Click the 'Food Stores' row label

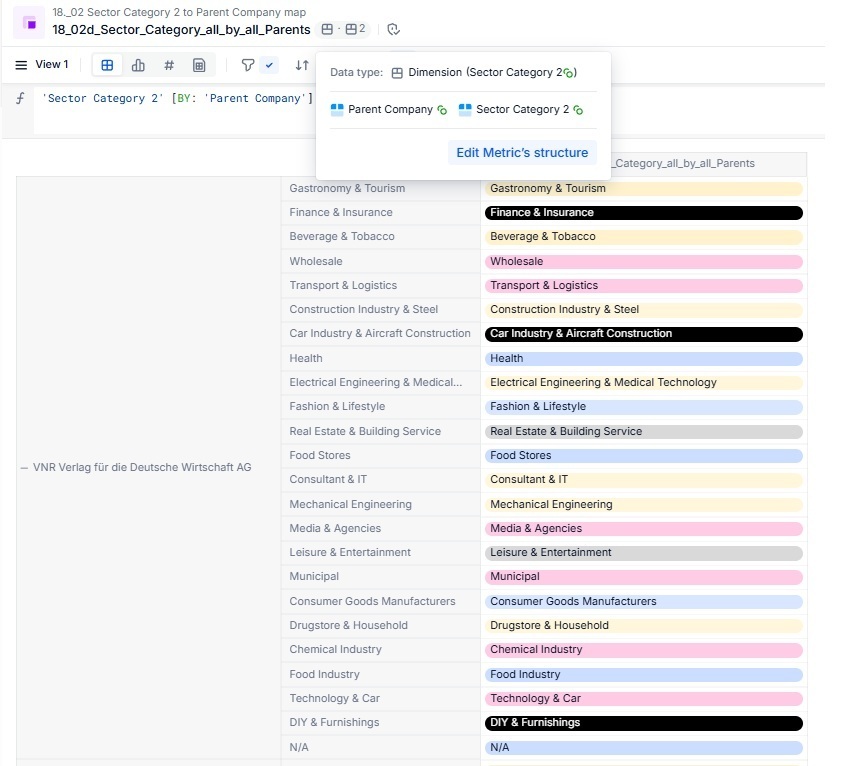pyautogui.click(x=320, y=455)
